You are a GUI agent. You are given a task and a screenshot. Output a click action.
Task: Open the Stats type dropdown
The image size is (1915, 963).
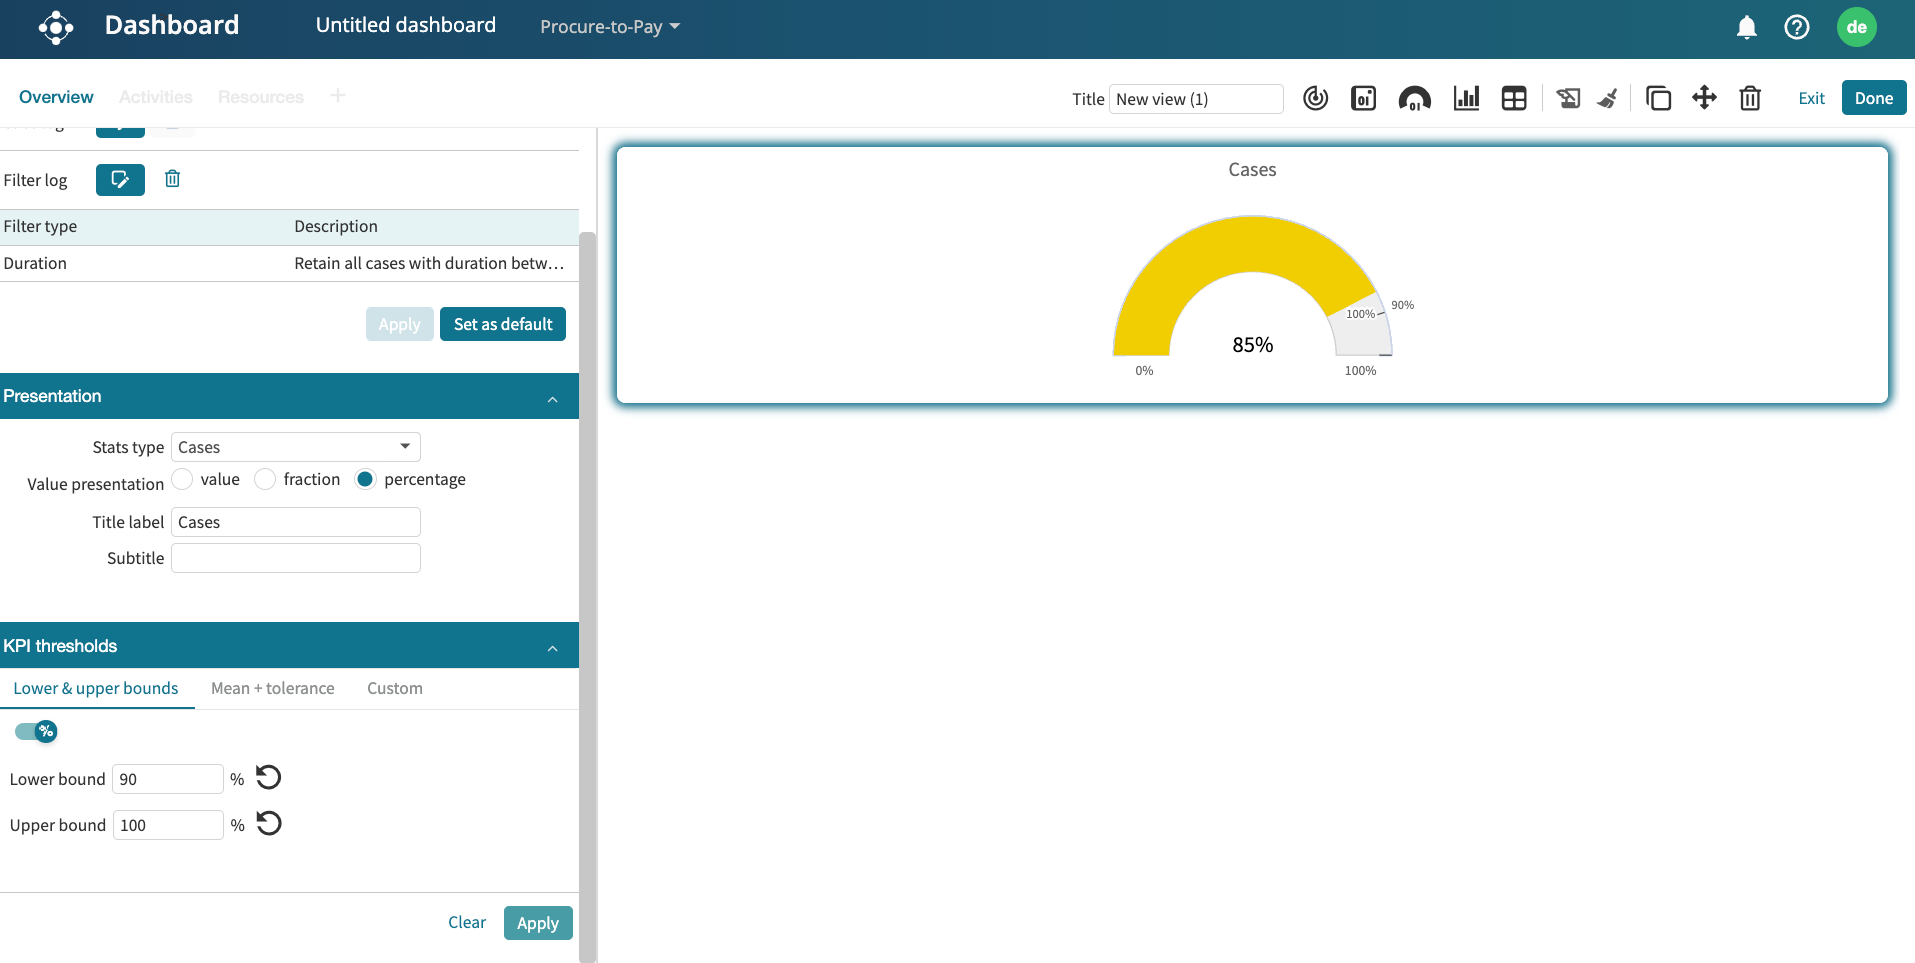295,447
